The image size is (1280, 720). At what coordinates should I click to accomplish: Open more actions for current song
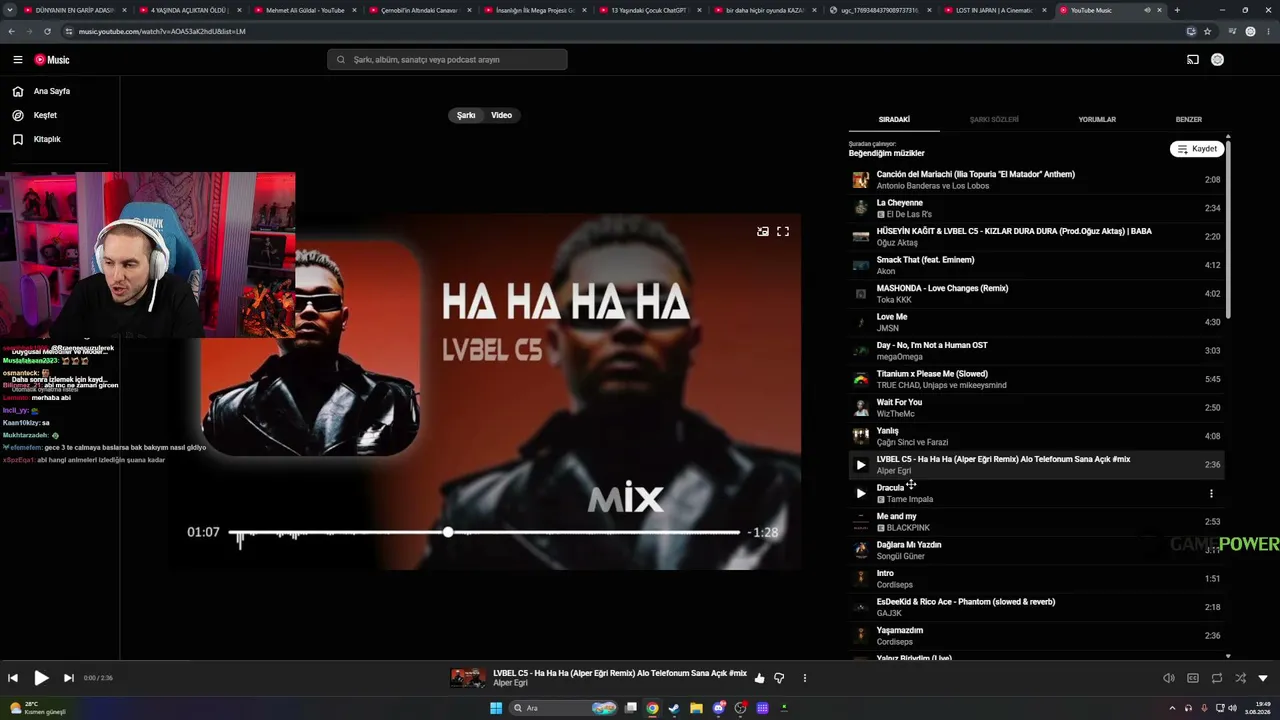(x=804, y=678)
